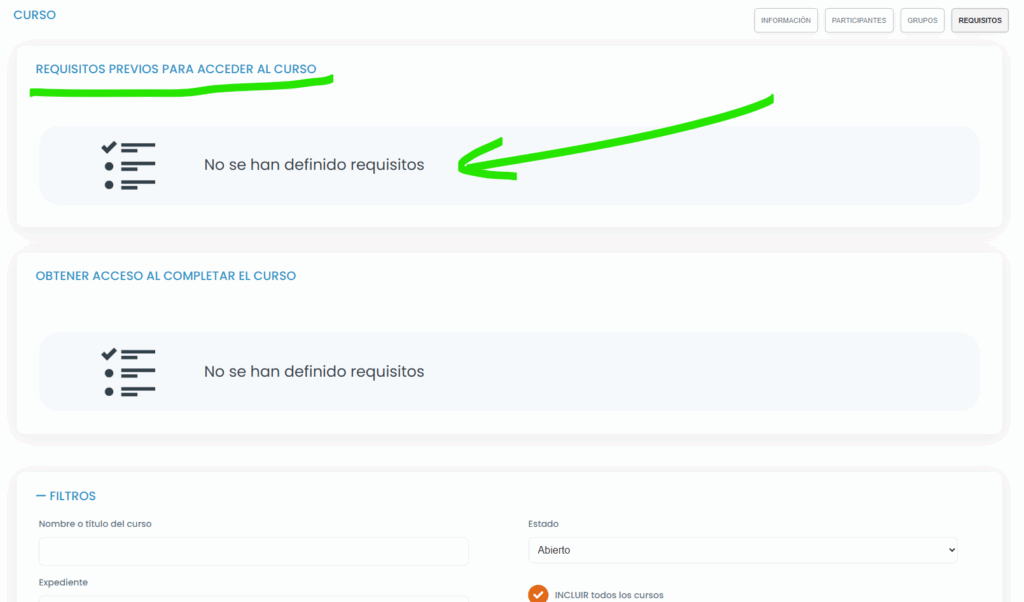Click the Expediente field label
This screenshot has height=602, width=1024.
click(x=64, y=582)
